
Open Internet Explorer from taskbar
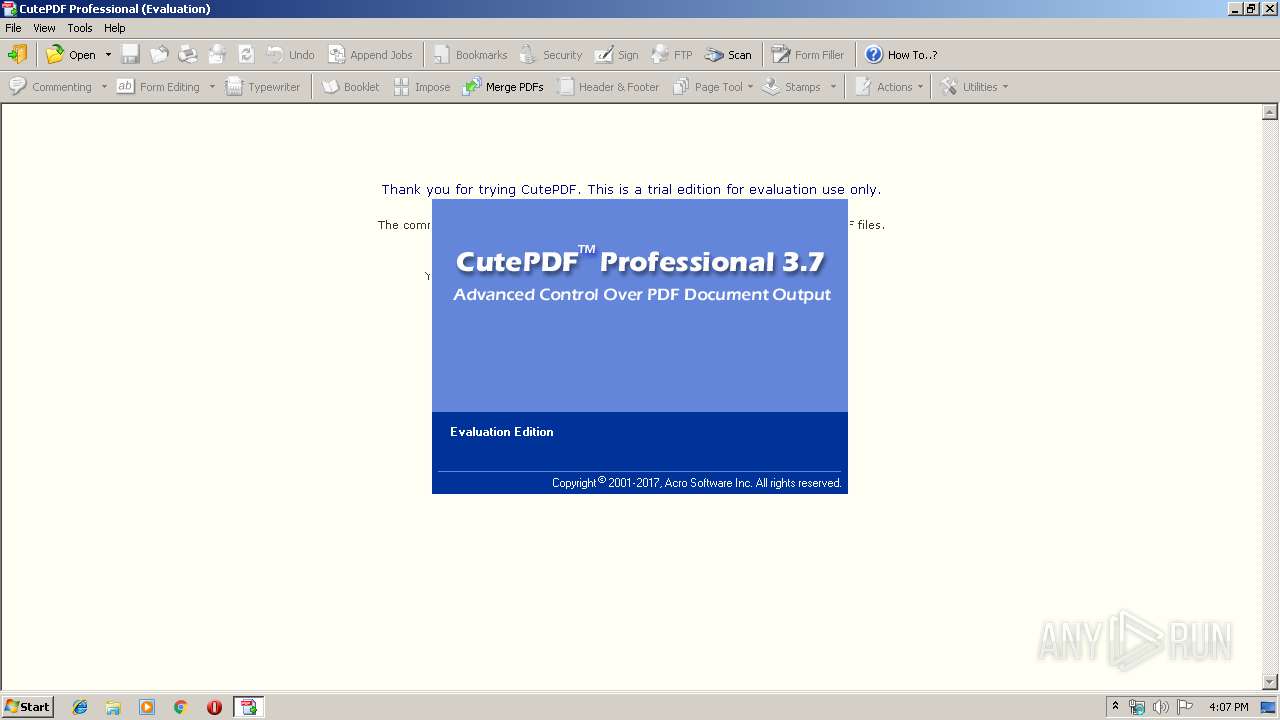pyautogui.click(x=80, y=707)
